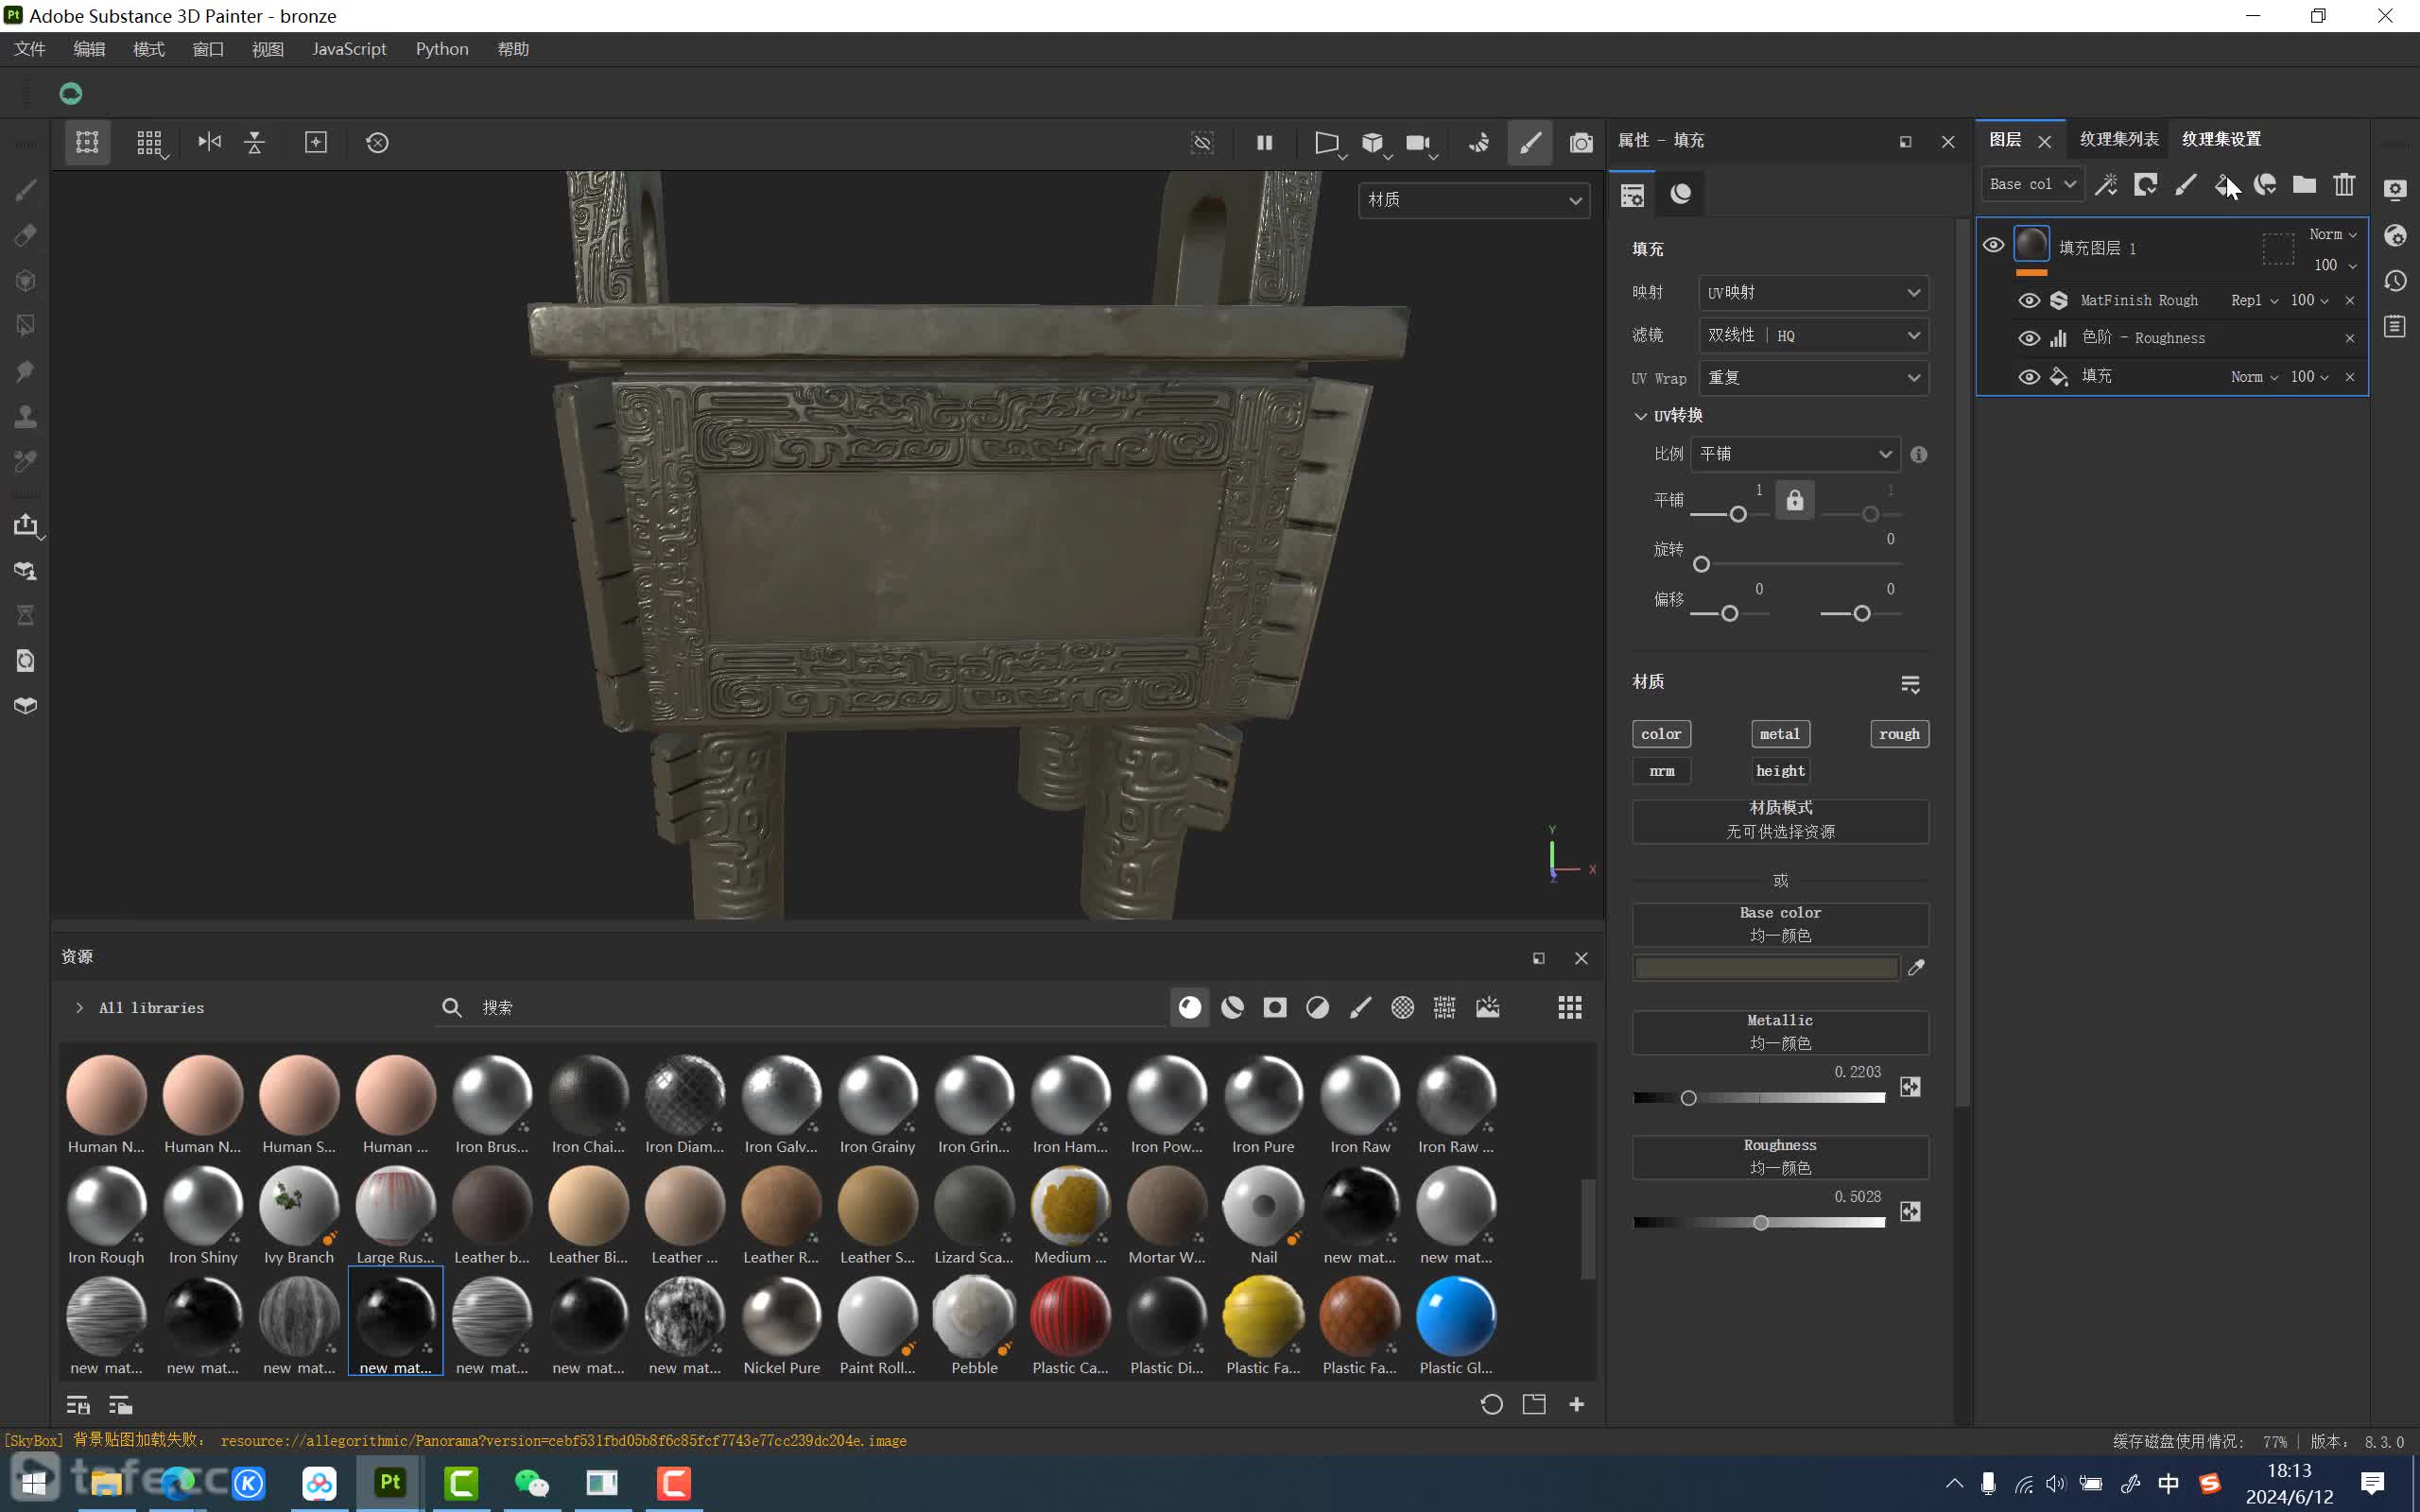
Task: Open the History panel icon
Action: tap(2395, 281)
